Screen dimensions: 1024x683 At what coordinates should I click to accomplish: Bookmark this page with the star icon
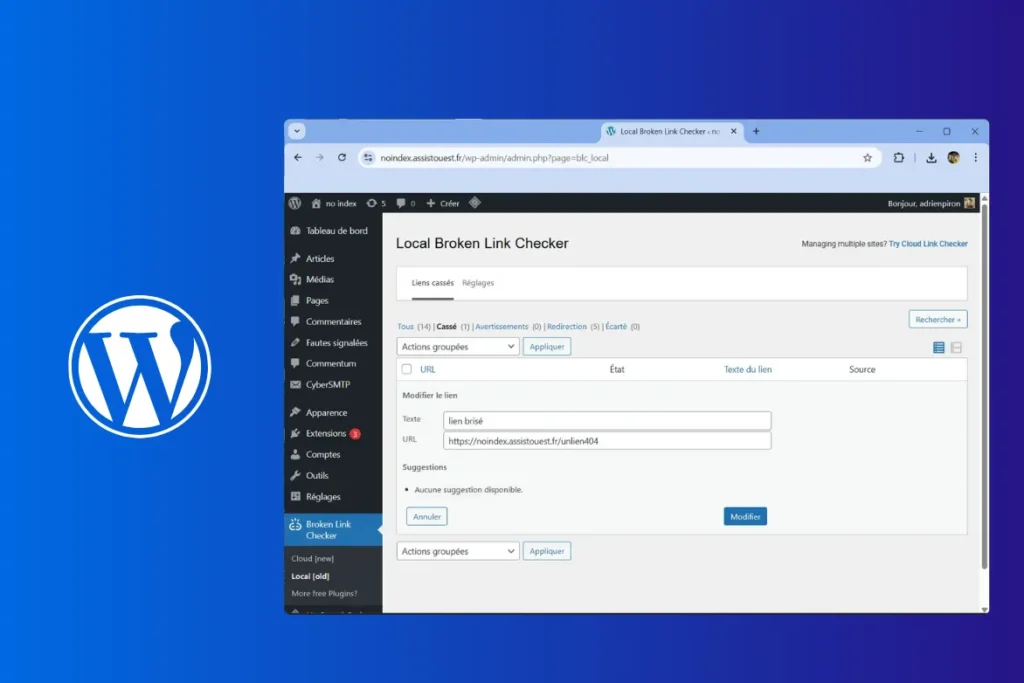click(867, 158)
